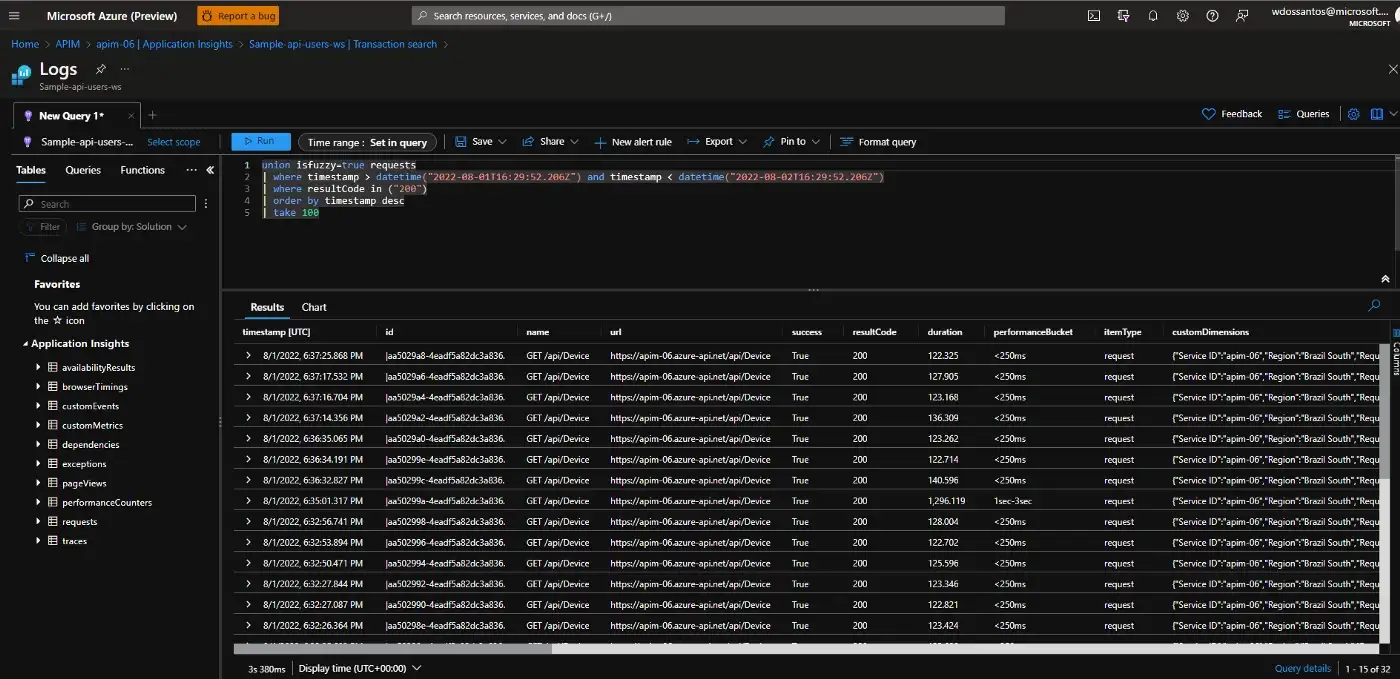The height and width of the screenshot is (679, 1400).
Task: Select the New Query 1 tab
Action: (72, 116)
